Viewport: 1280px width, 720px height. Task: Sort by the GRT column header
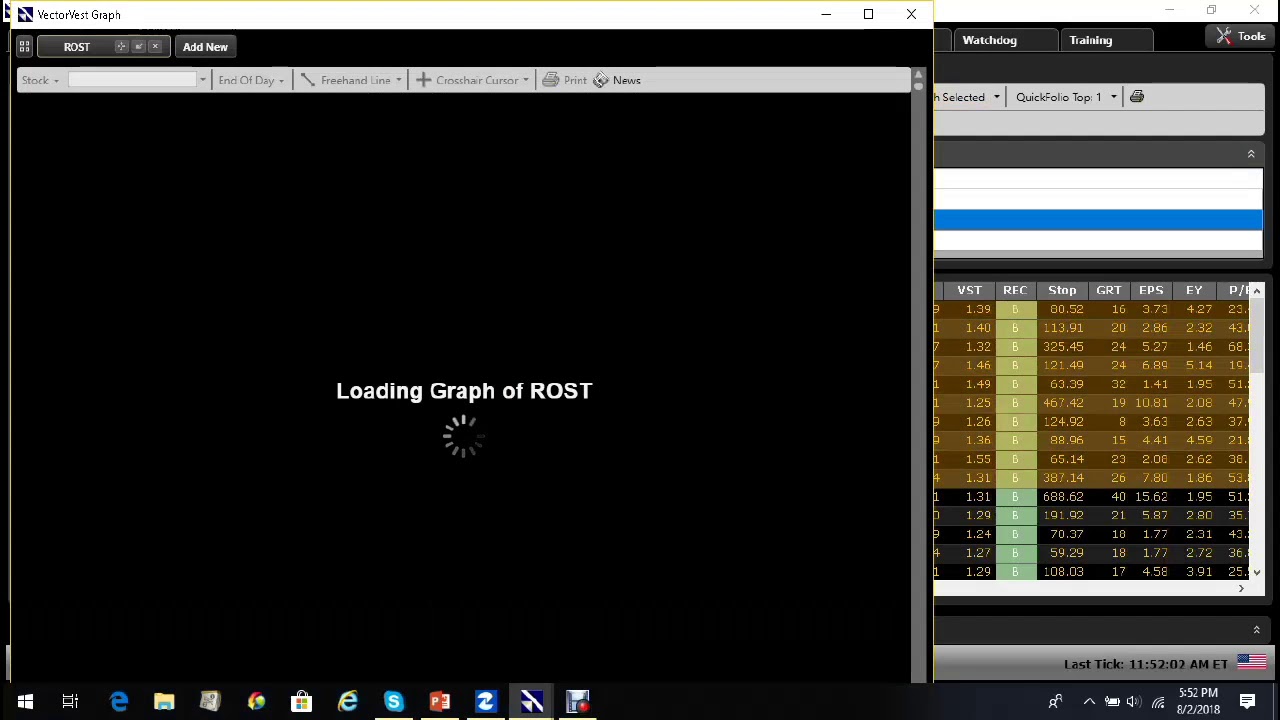tap(1109, 290)
